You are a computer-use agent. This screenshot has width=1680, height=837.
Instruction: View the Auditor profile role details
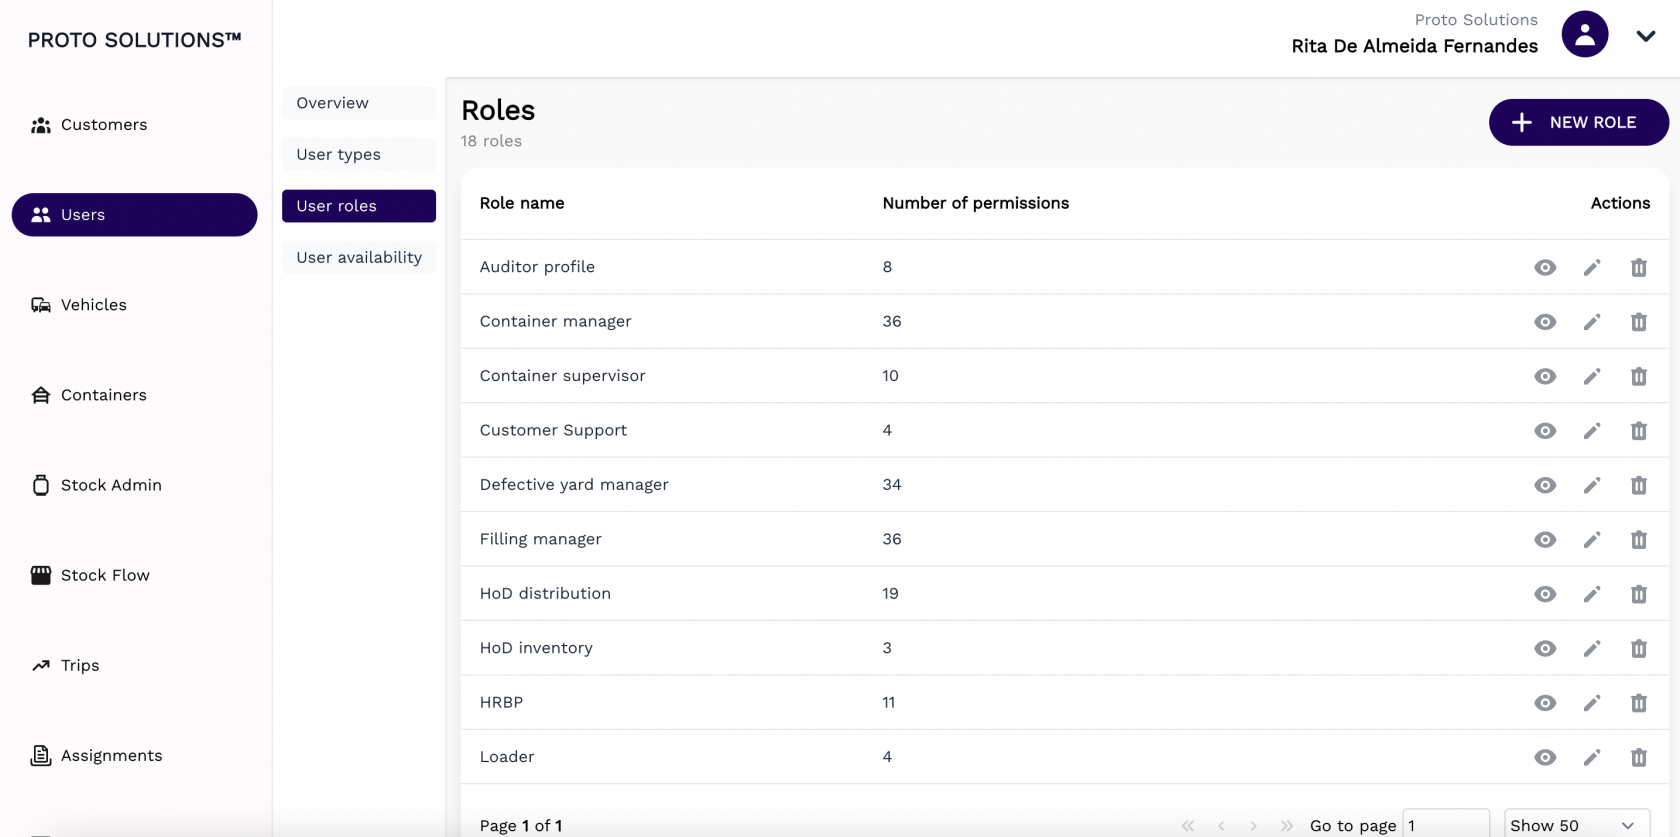click(x=1545, y=267)
